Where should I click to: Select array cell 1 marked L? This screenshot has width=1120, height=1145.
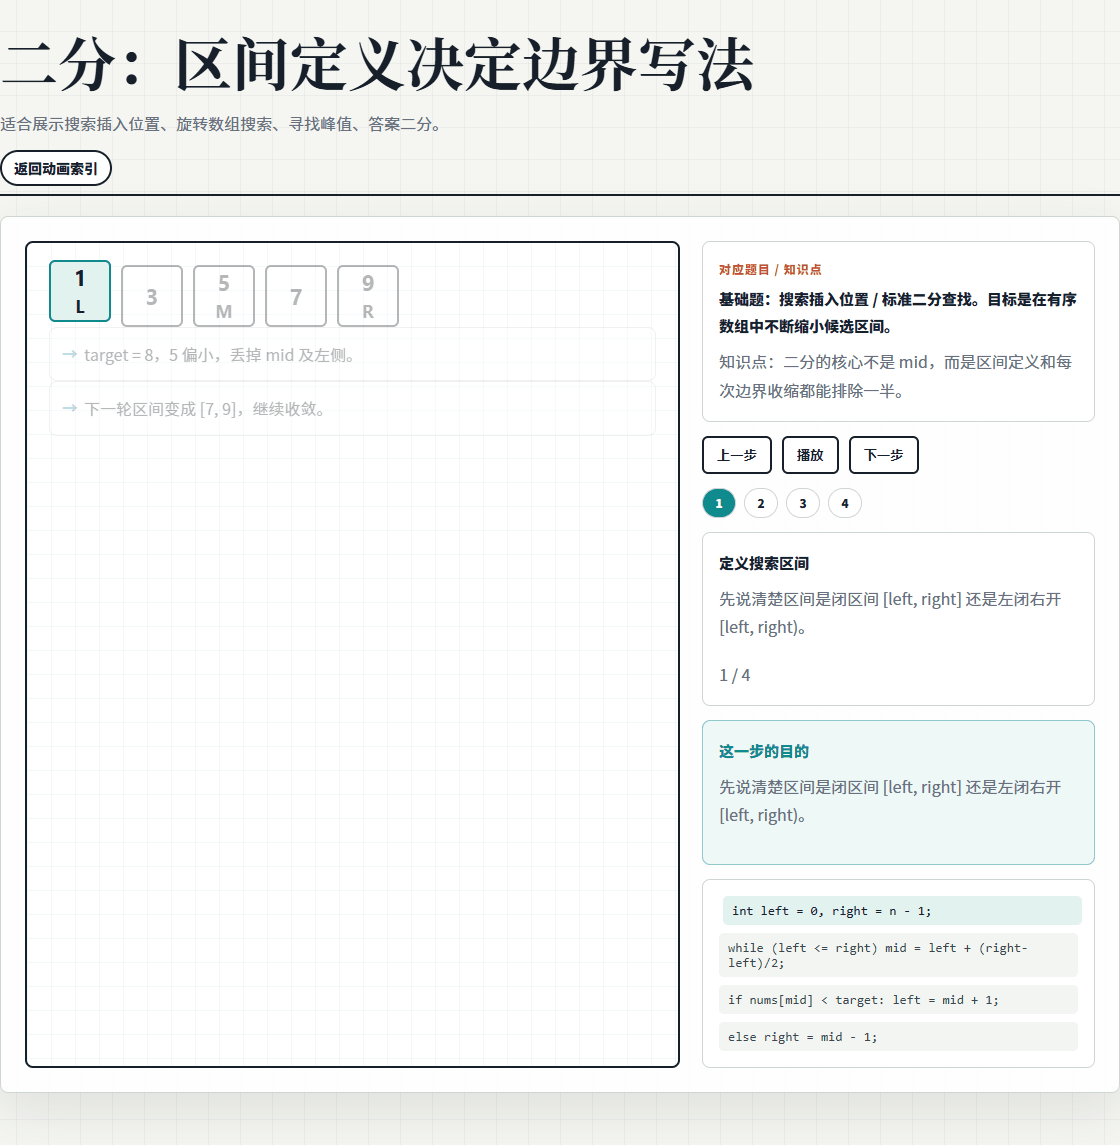pyautogui.click(x=80, y=291)
